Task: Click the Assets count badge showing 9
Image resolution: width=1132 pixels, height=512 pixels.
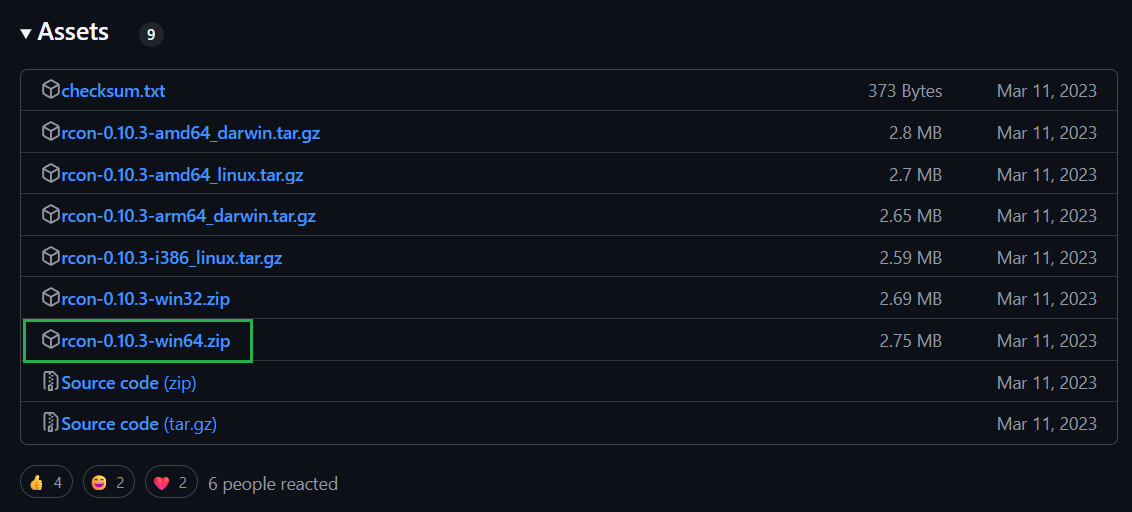Action: (x=151, y=34)
